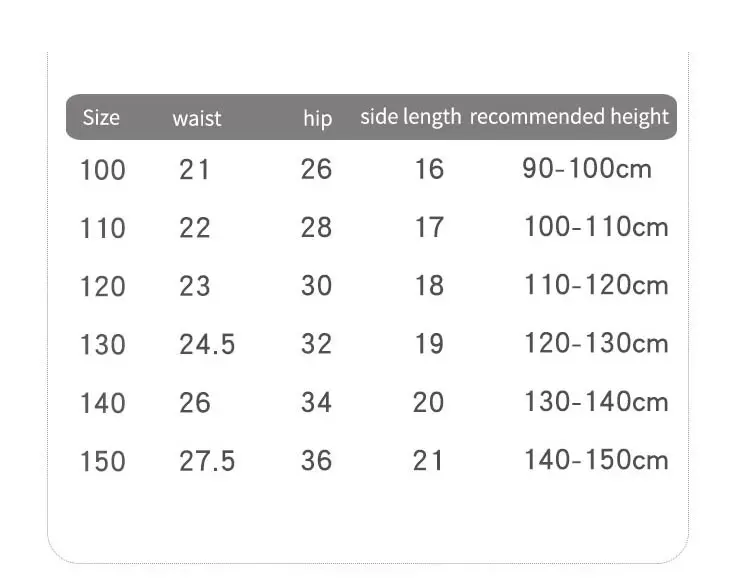Select size 140 in the table
The height and width of the screenshot is (586, 750).
(103, 403)
